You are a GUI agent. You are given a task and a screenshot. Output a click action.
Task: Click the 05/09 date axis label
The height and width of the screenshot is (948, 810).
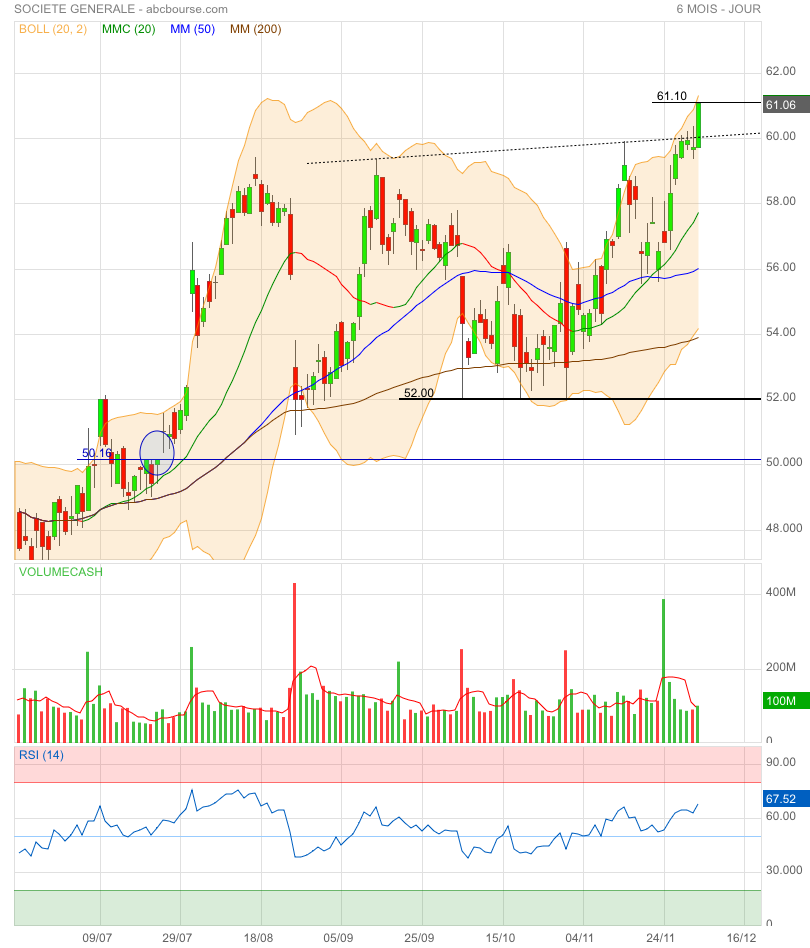(338, 938)
